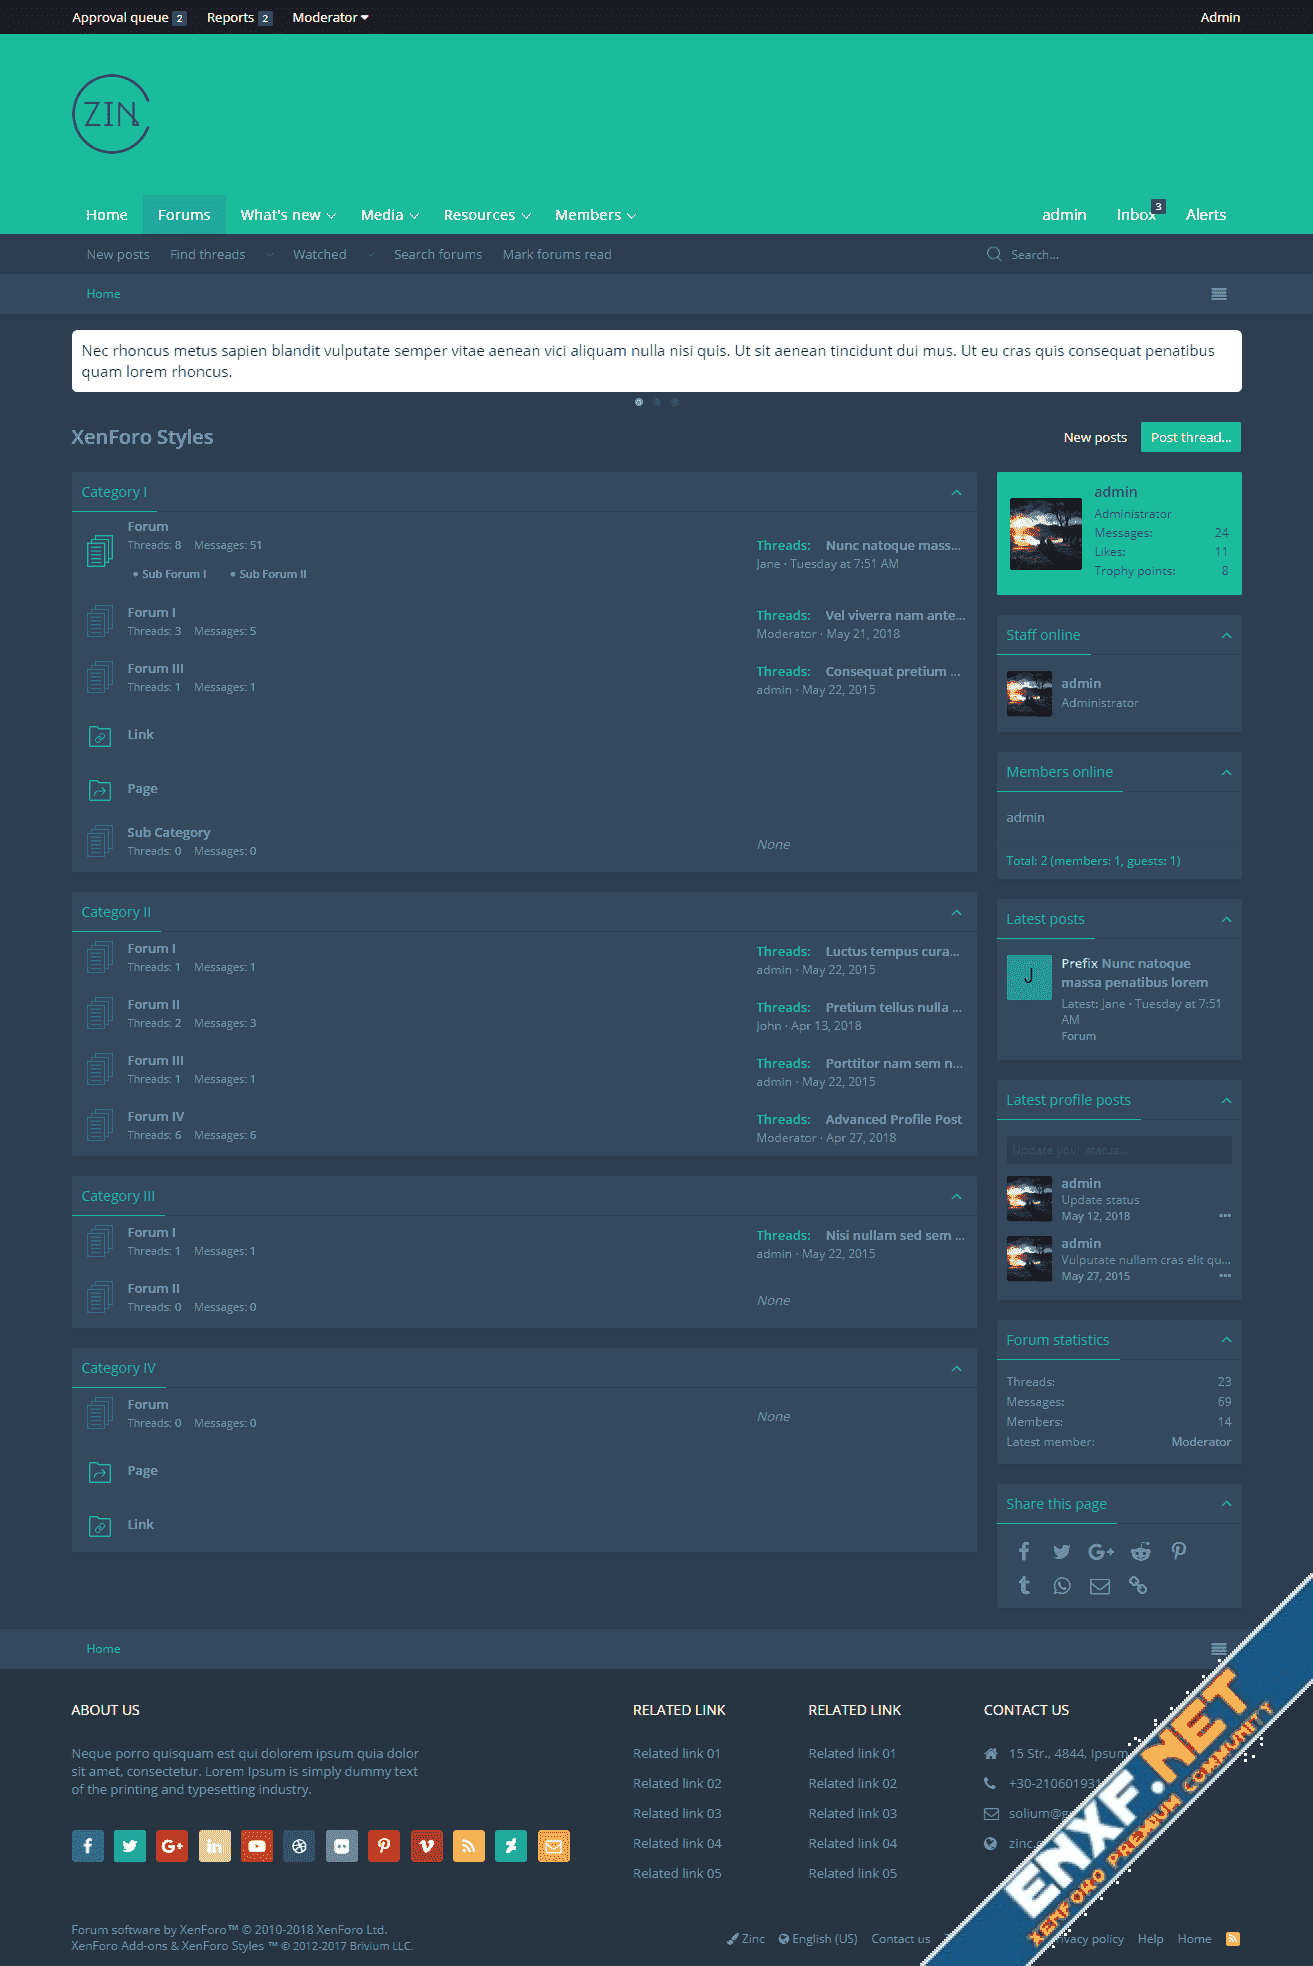Click the Vimeo footer icon
Image resolution: width=1313 pixels, height=1966 pixels.
(x=426, y=1846)
